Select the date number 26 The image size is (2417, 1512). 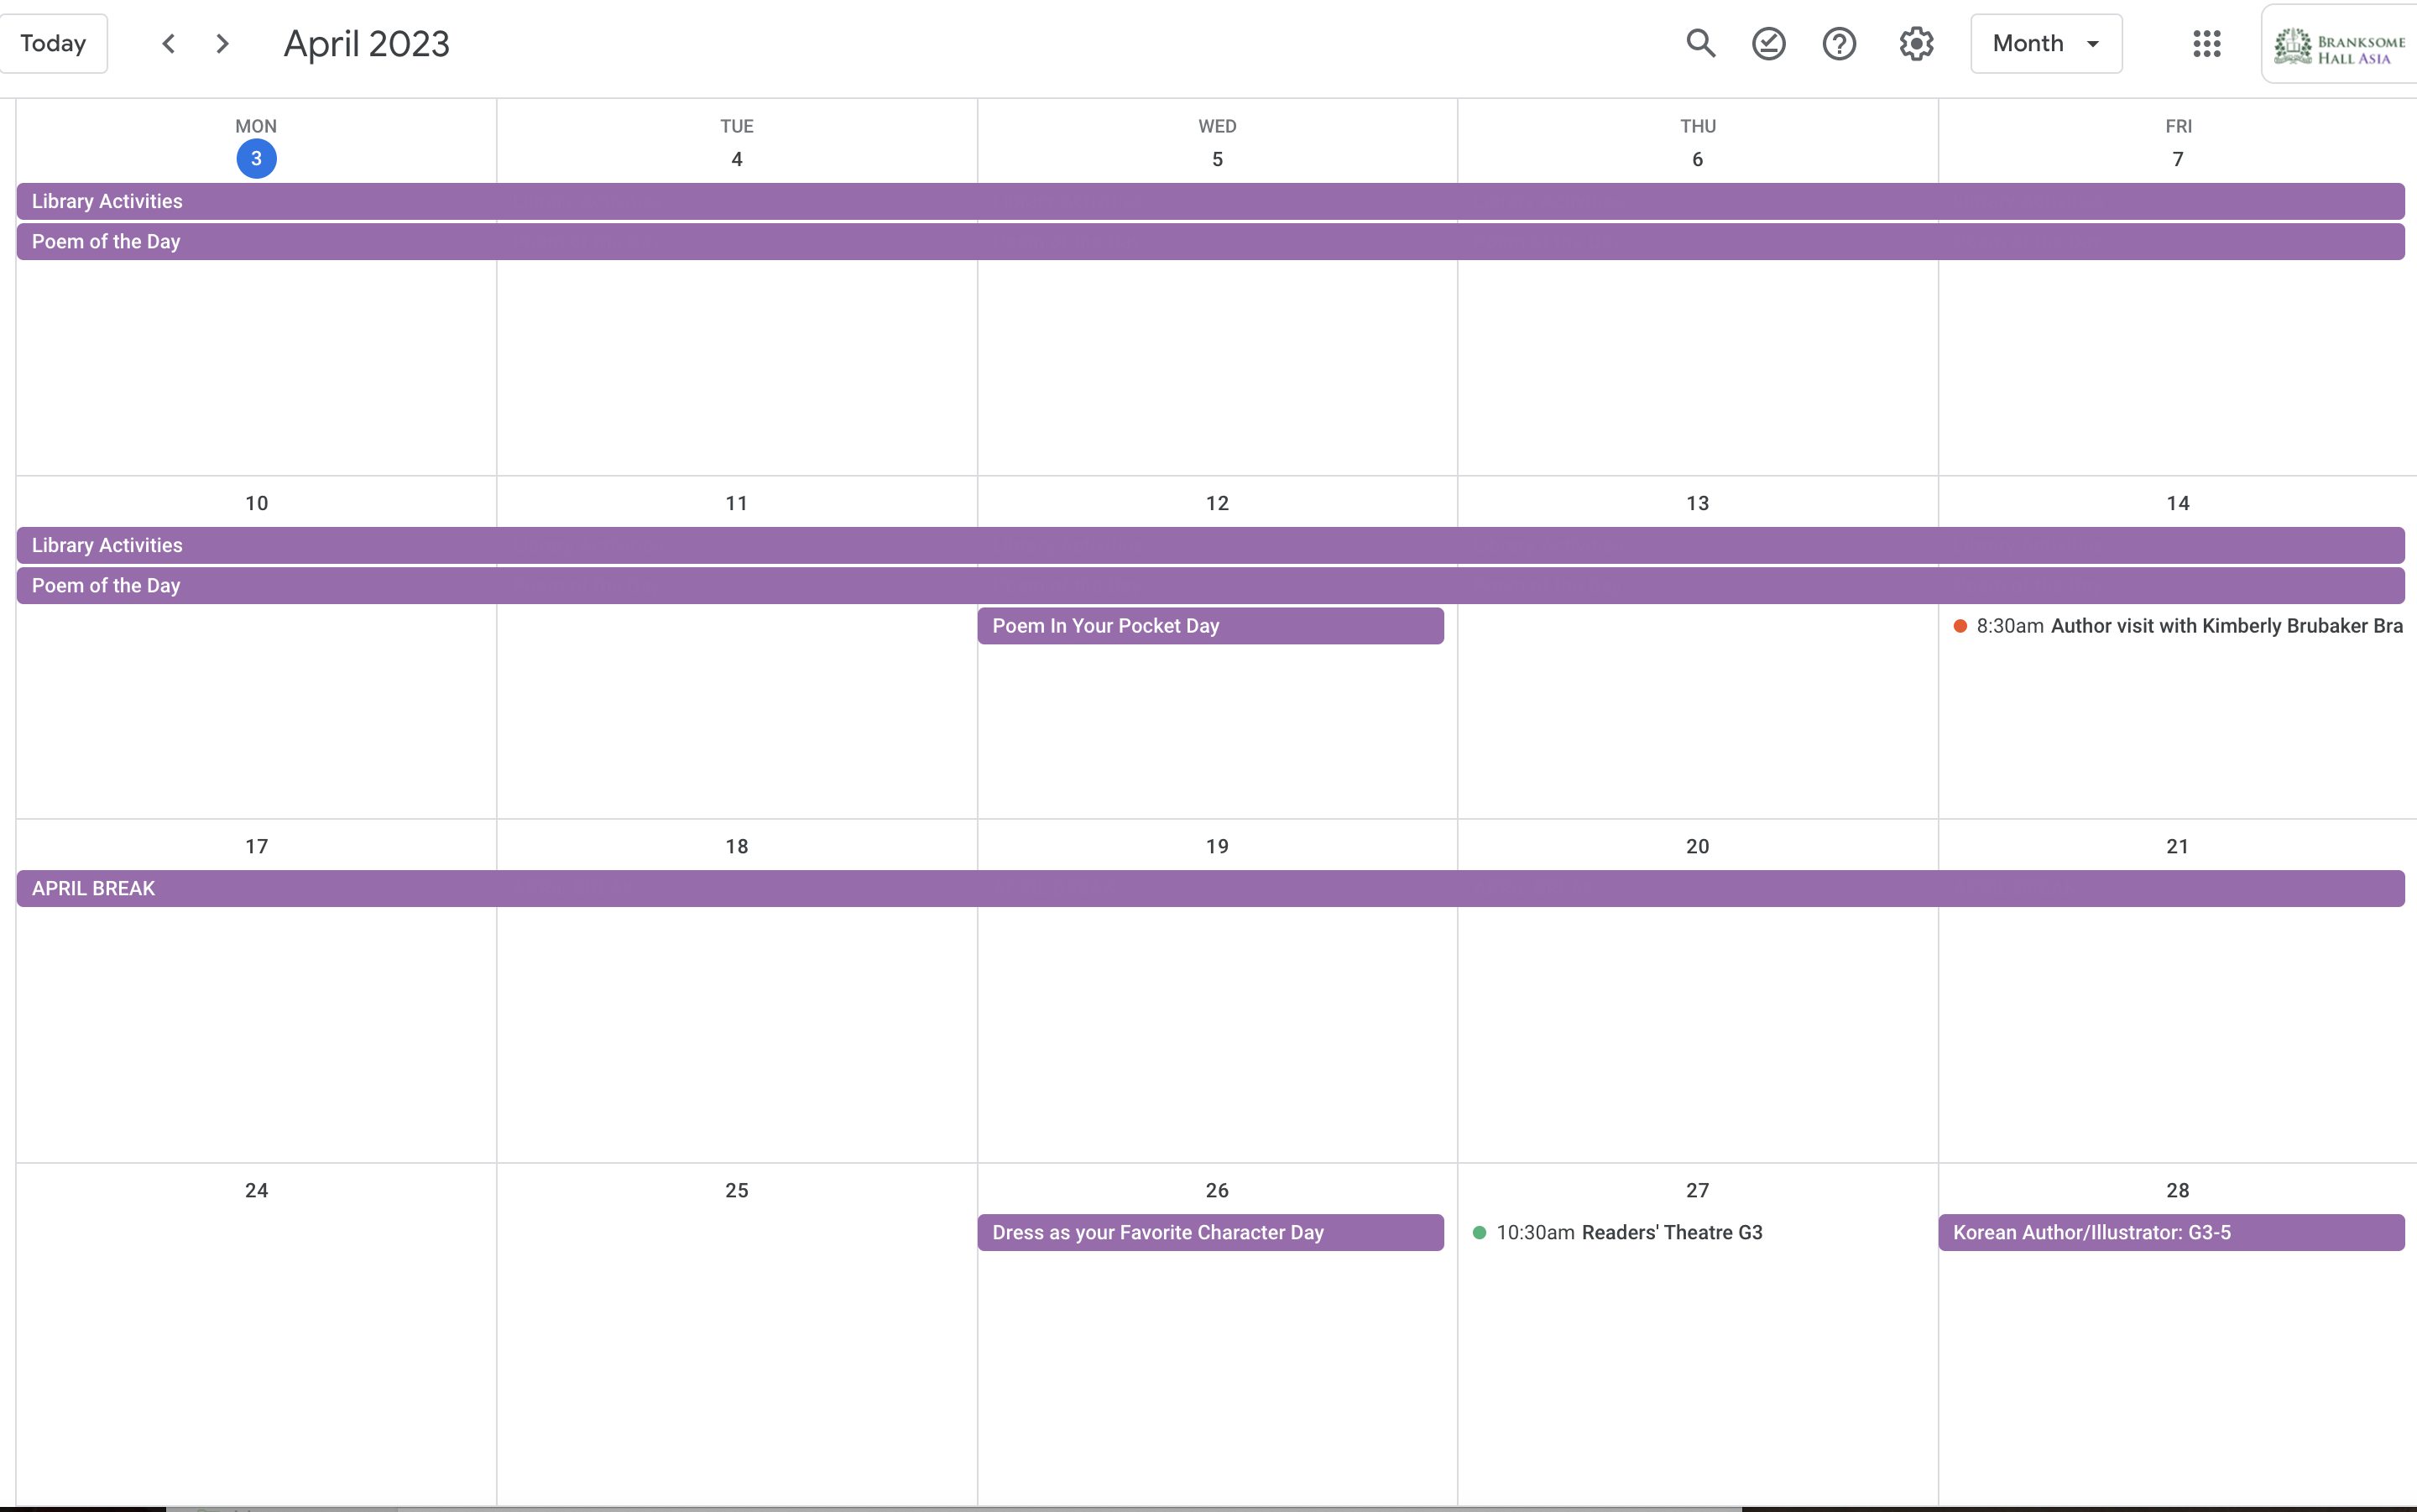coord(1216,1189)
